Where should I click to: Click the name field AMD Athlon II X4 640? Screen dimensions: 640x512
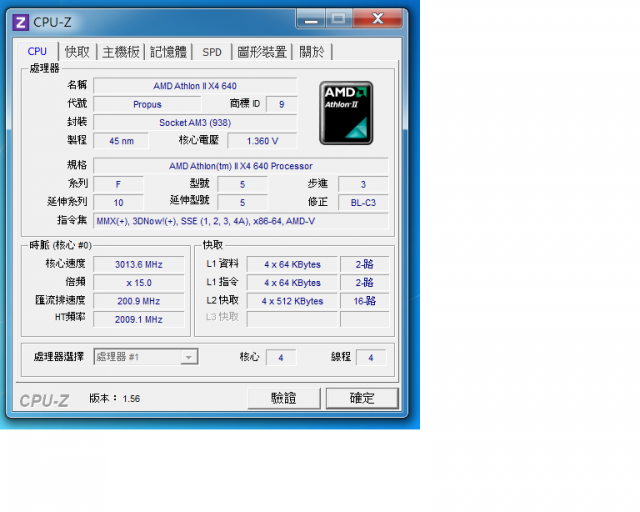tap(195, 86)
